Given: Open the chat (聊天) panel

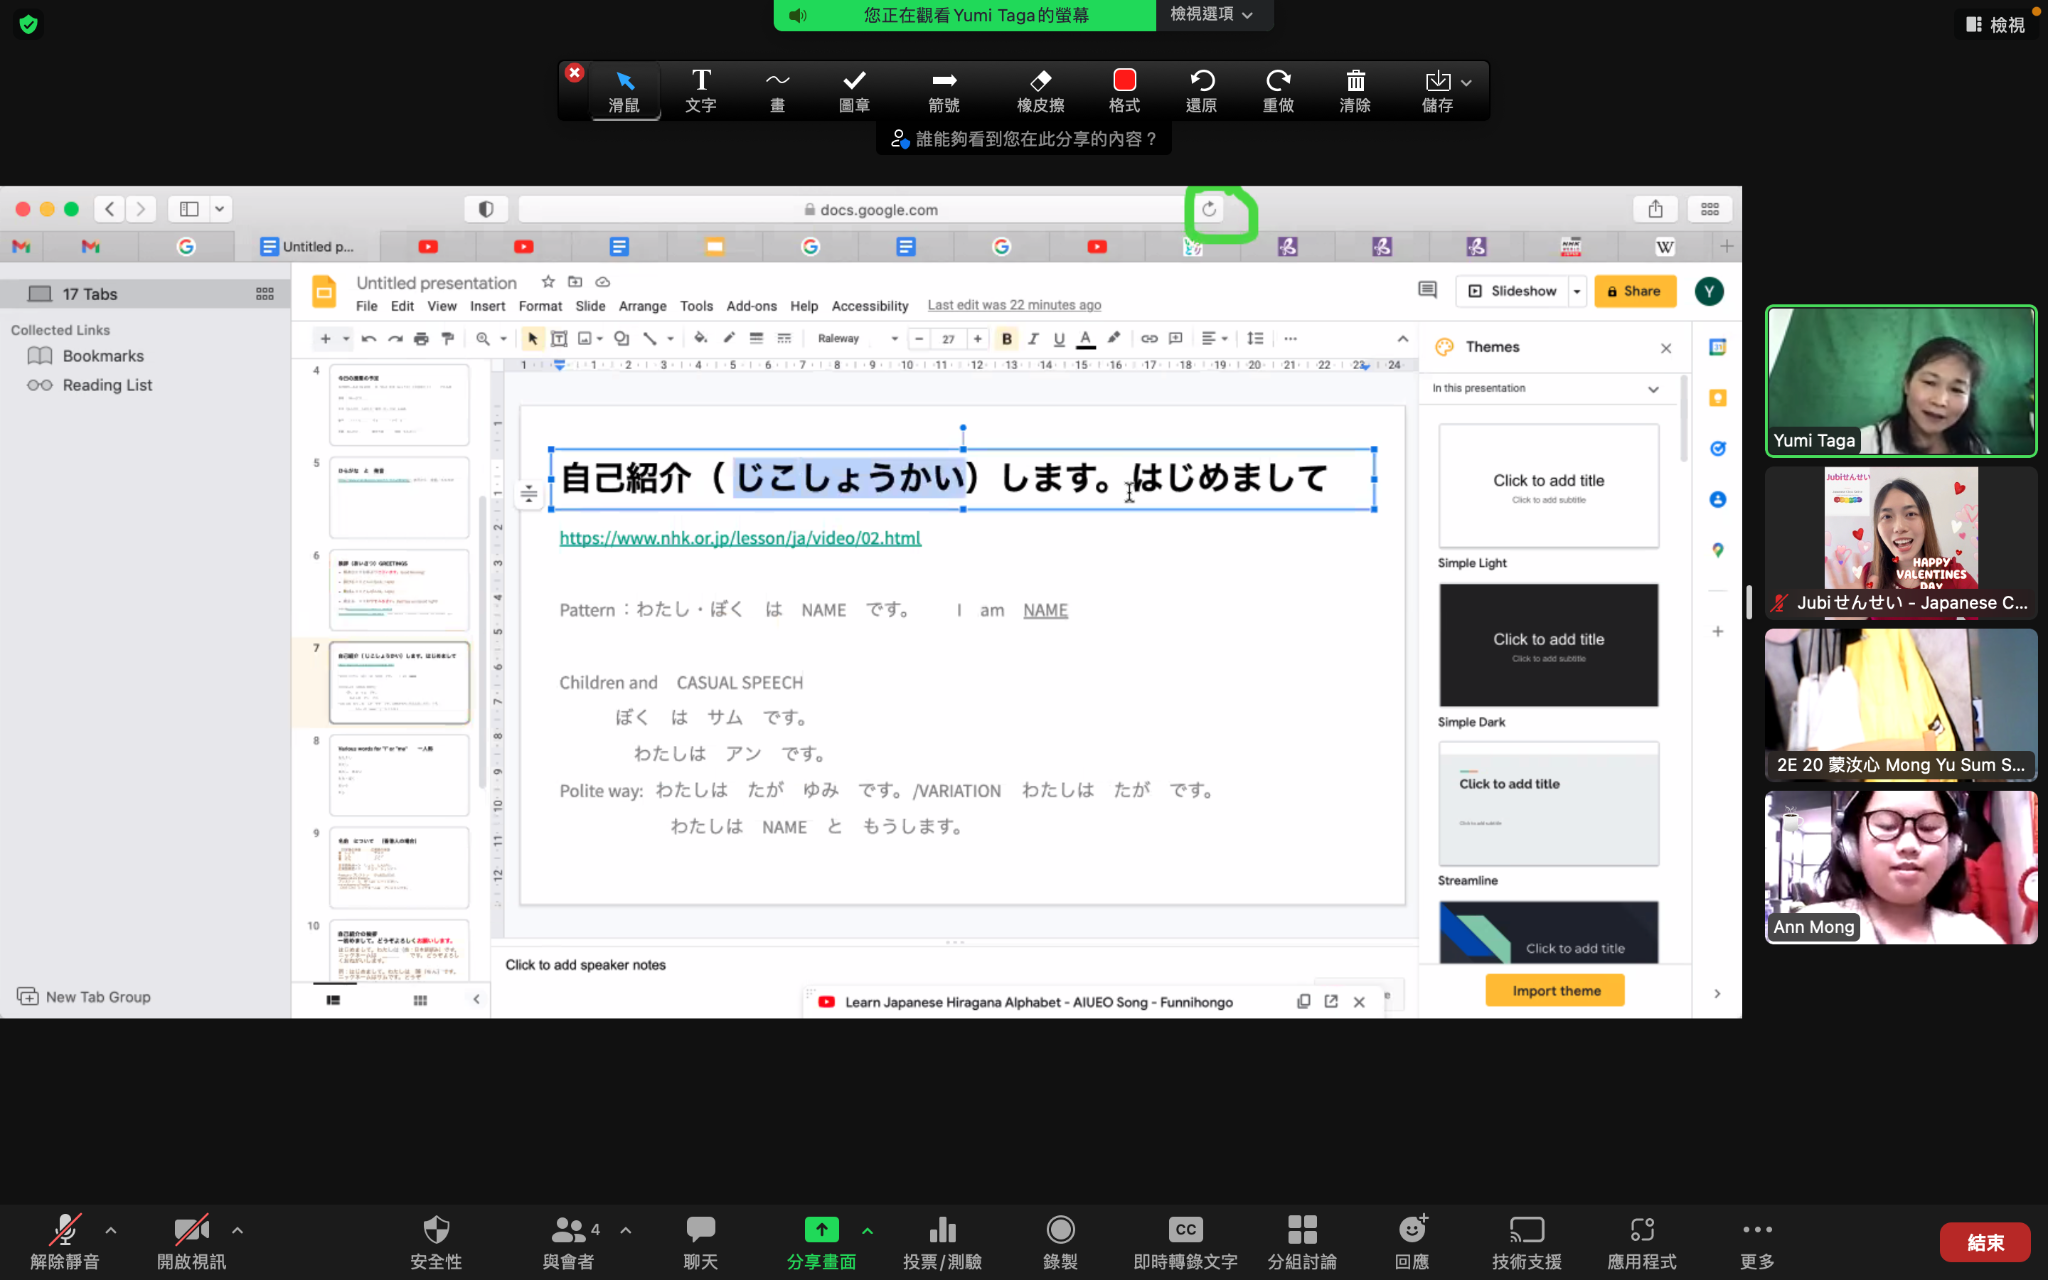Looking at the screenshot, I should (700, 1241).
